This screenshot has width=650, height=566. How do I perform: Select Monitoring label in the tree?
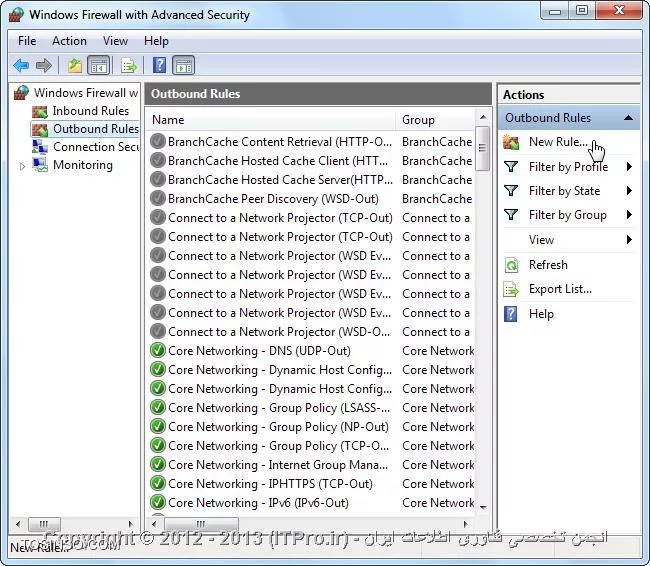pos(83,165)
